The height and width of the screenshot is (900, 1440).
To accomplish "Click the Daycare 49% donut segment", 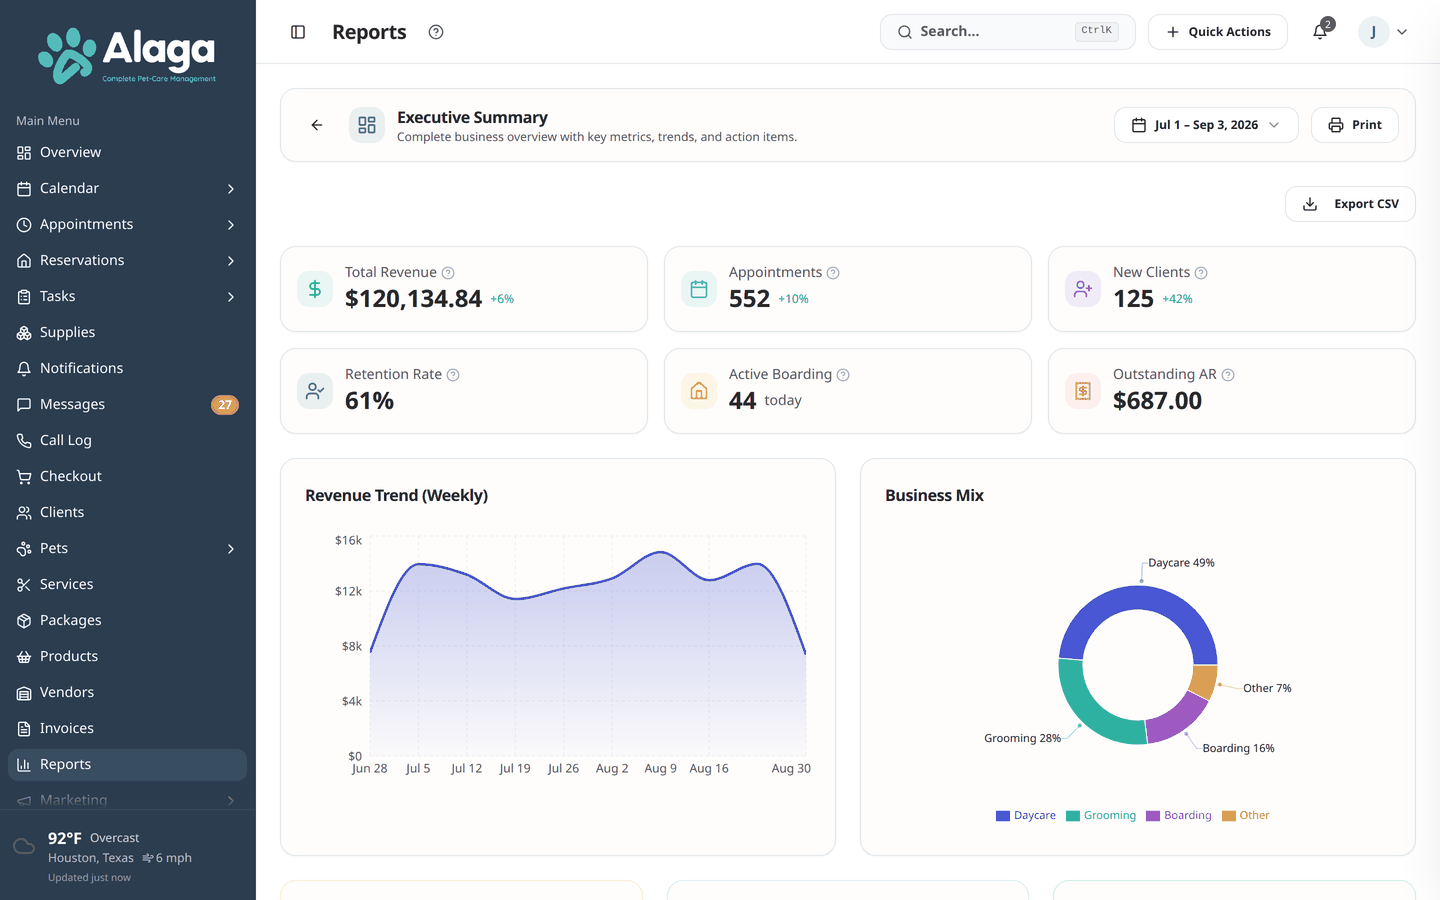I will coord(1138,598).
